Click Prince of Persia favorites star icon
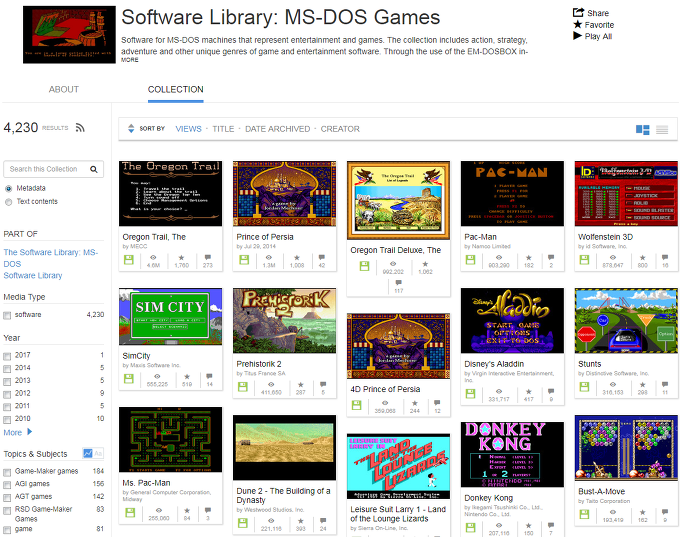The height and width of the screenshot is (537, 680). coord(297,258)
